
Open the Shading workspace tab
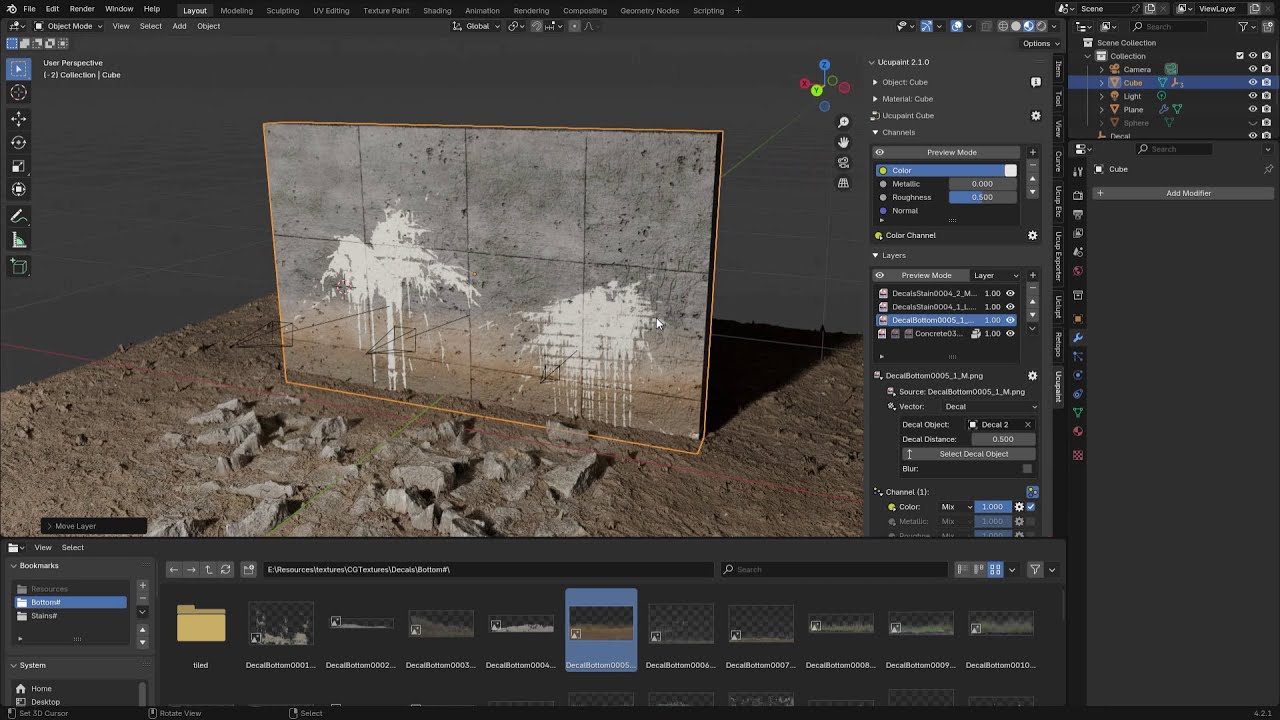[x=437, y=10]
